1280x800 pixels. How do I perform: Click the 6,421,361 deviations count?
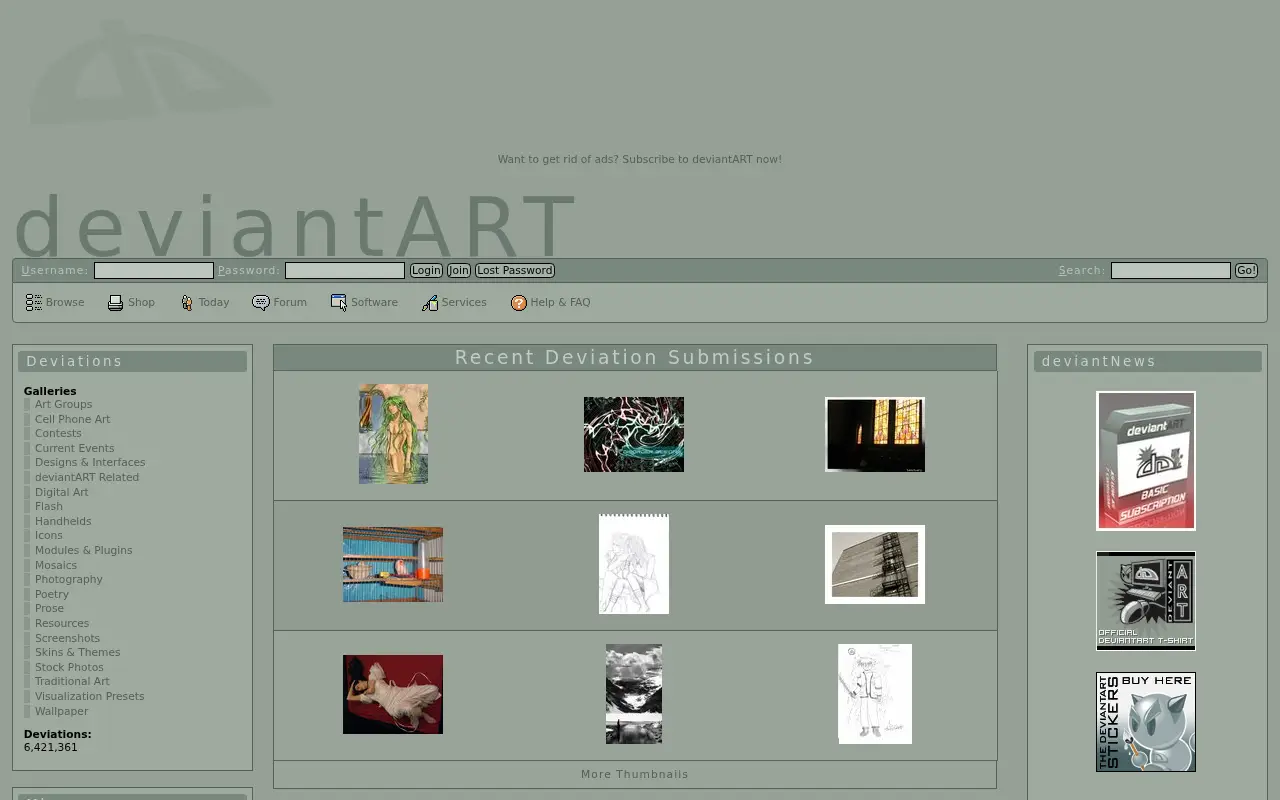pos(51,747)
